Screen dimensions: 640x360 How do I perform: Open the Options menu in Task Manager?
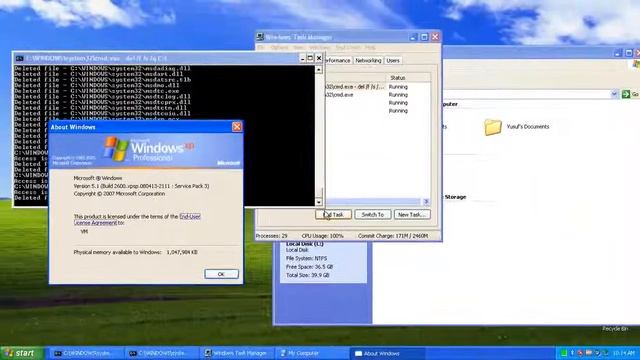pos(279,48)
